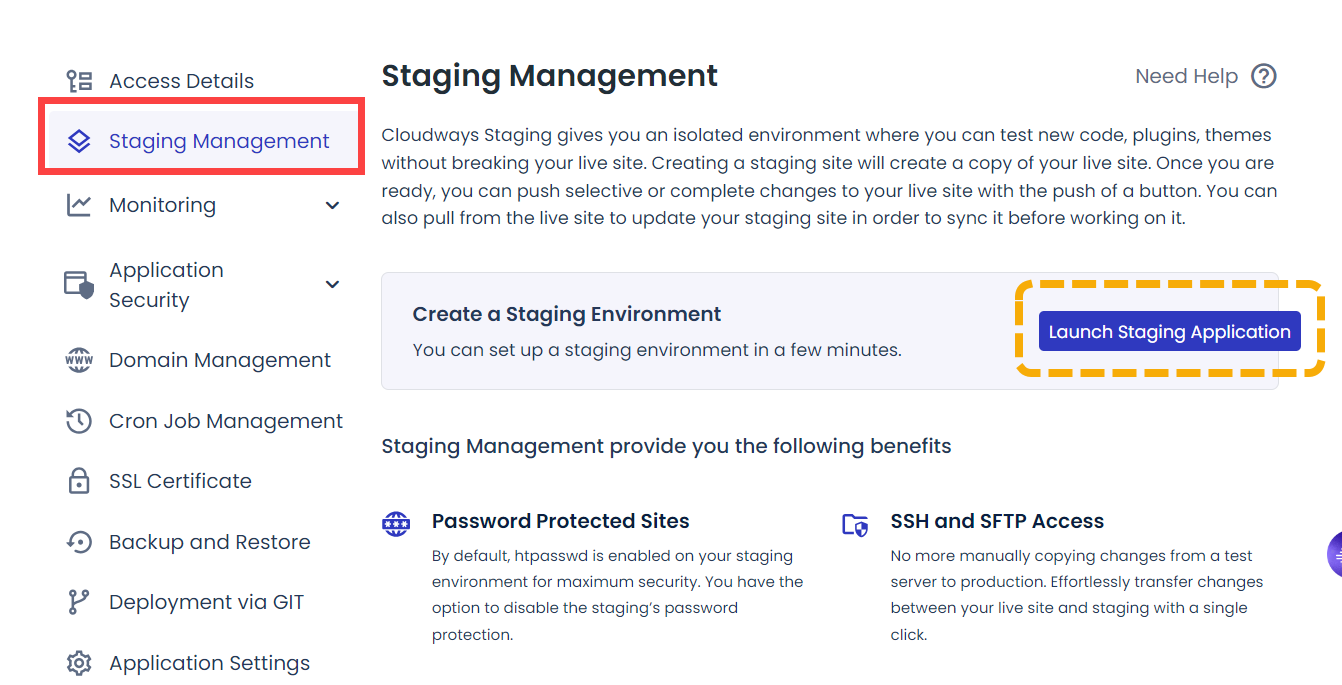Open Application Security menu entry
Viewport: 1342px width, 685px height.
[x=166, y=285]
